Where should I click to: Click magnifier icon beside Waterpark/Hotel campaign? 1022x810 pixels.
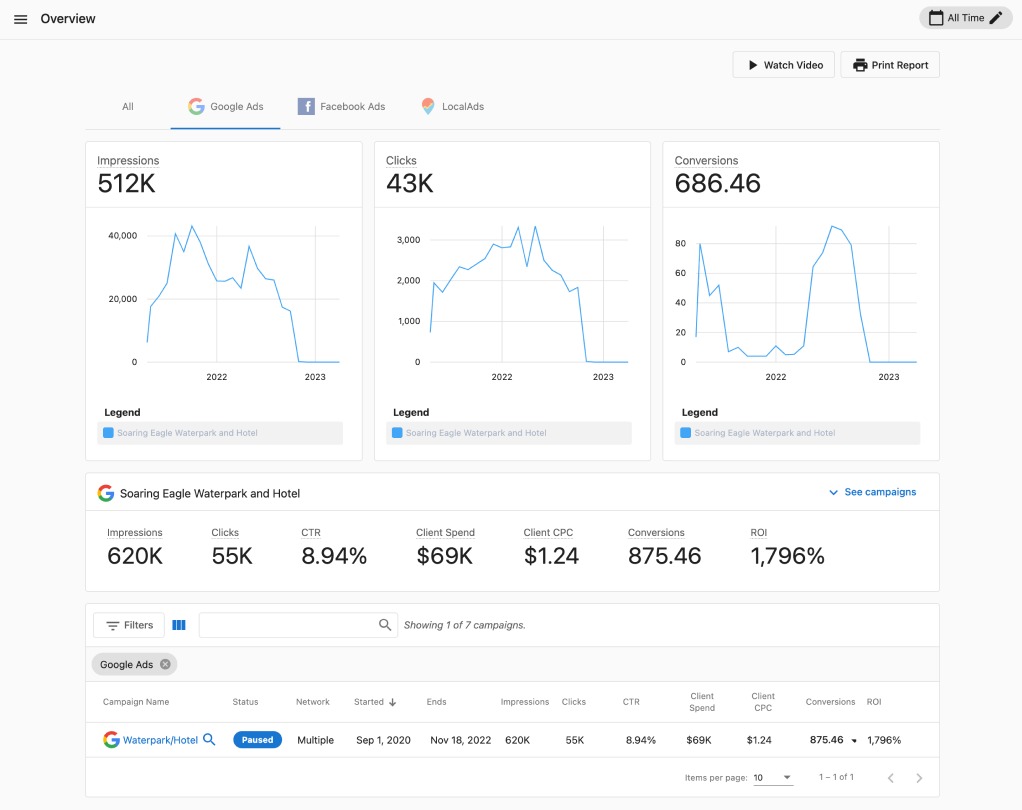click(209, 740)
